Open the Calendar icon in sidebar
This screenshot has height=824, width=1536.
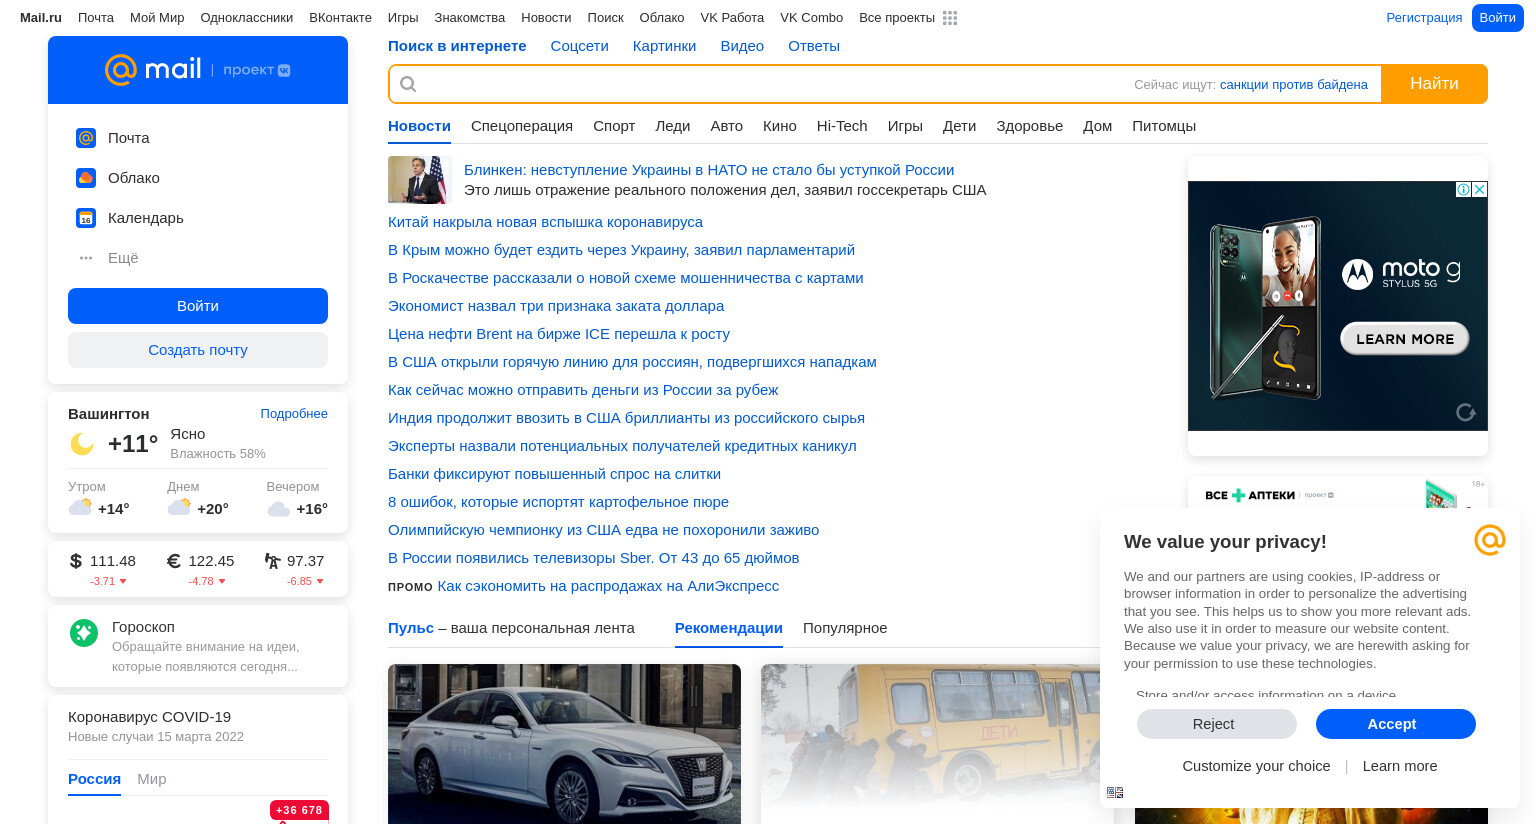coord(86,218)
